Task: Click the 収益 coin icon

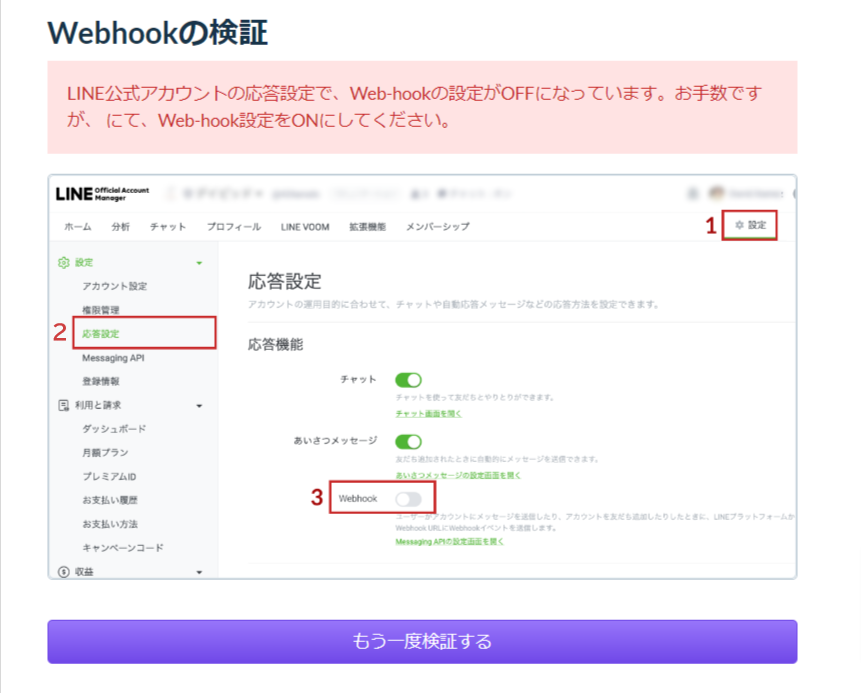Action: 64,572
